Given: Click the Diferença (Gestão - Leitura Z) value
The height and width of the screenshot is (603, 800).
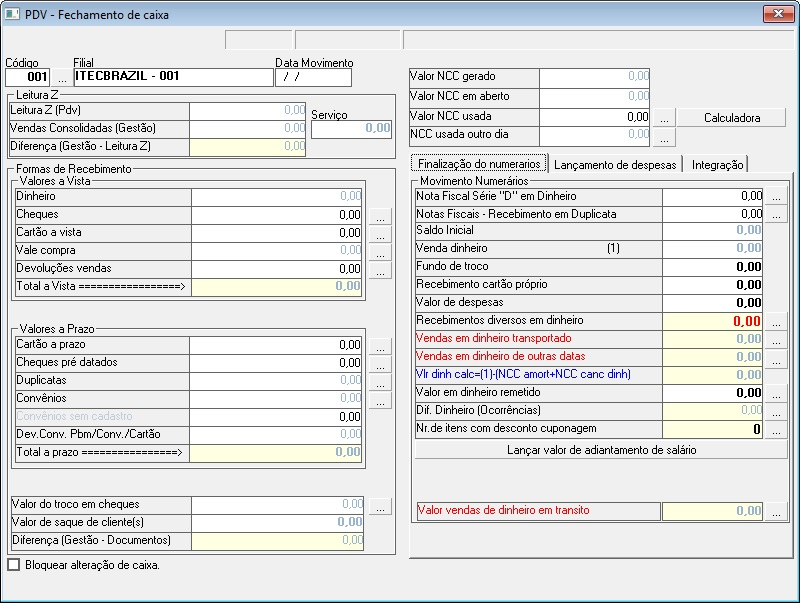Looking at the screenshot, I should click(x=247, y=146).
